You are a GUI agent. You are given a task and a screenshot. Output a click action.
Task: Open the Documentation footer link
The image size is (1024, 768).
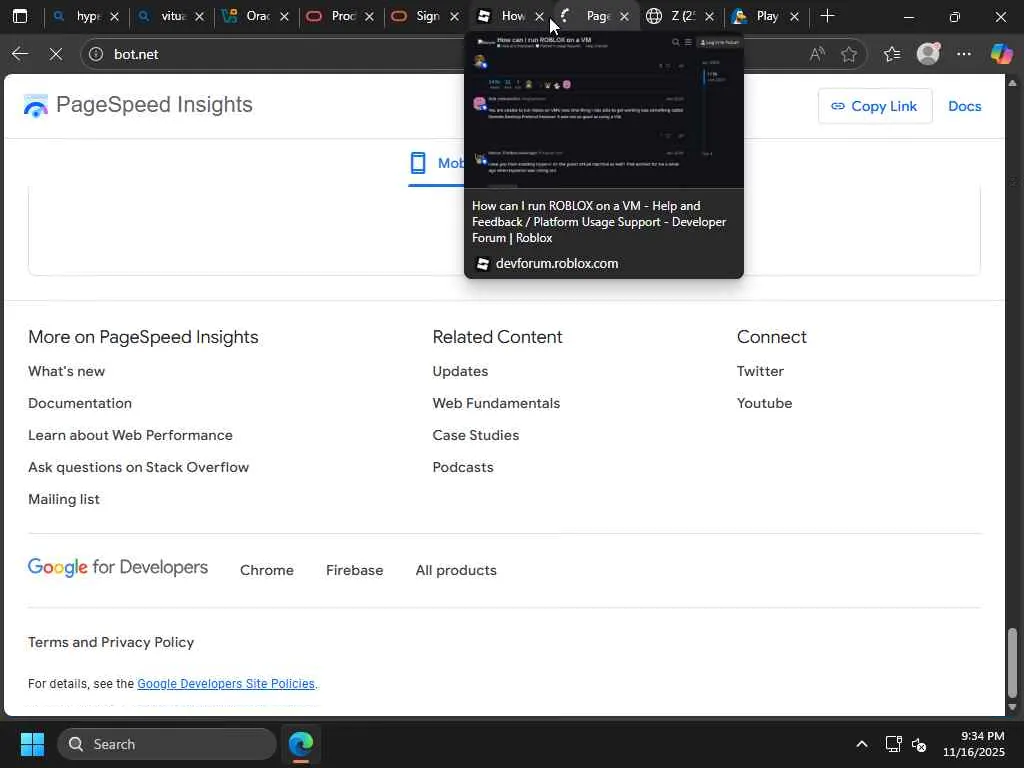coord(80,403)
